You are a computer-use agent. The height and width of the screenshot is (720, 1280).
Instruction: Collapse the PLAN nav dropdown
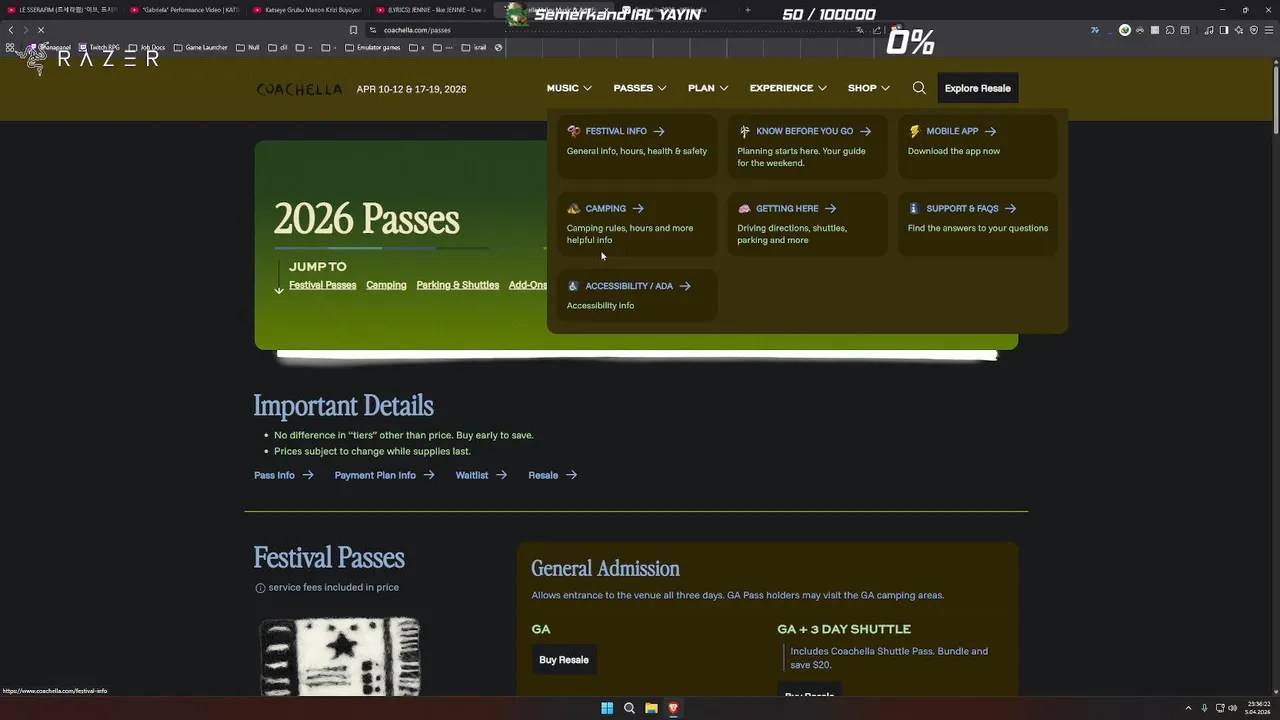[x=708, y=88]
